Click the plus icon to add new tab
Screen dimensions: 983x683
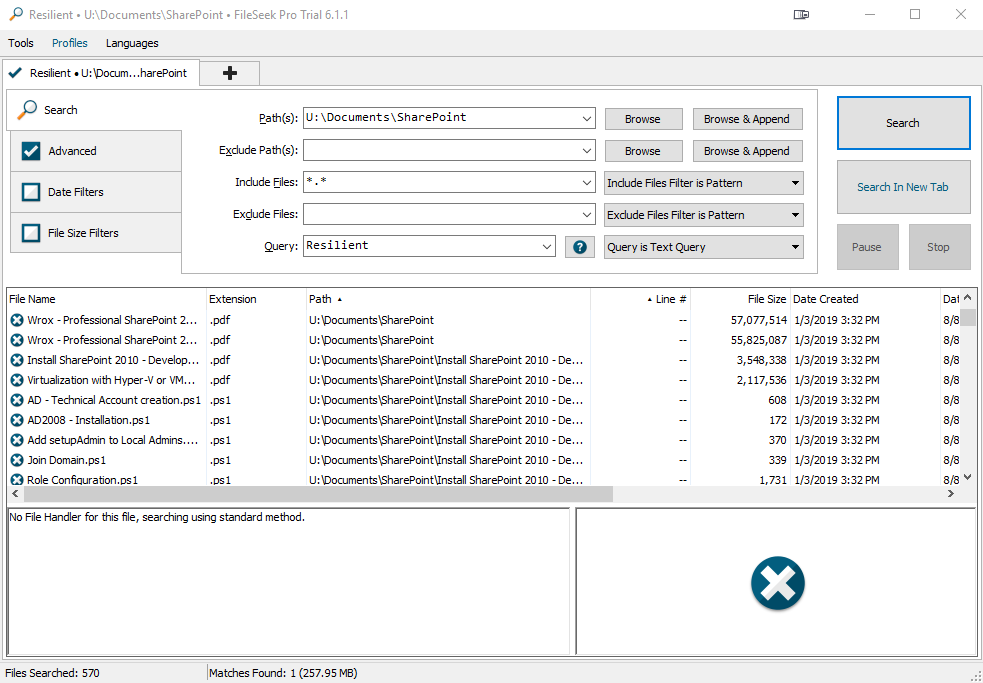(230, 73)
